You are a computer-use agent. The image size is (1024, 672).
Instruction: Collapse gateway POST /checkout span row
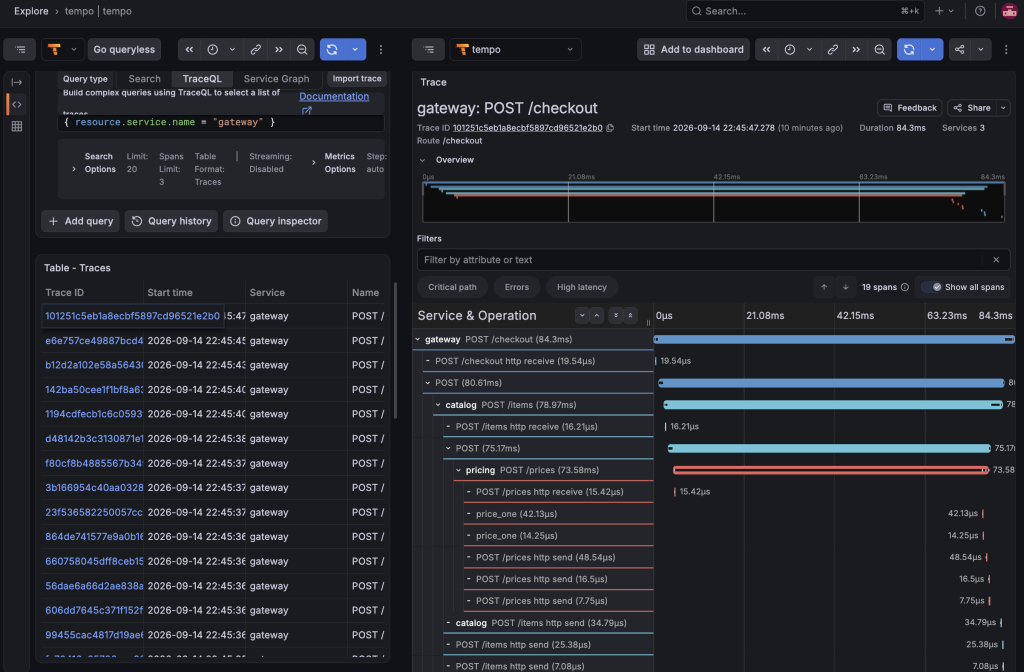418,340
